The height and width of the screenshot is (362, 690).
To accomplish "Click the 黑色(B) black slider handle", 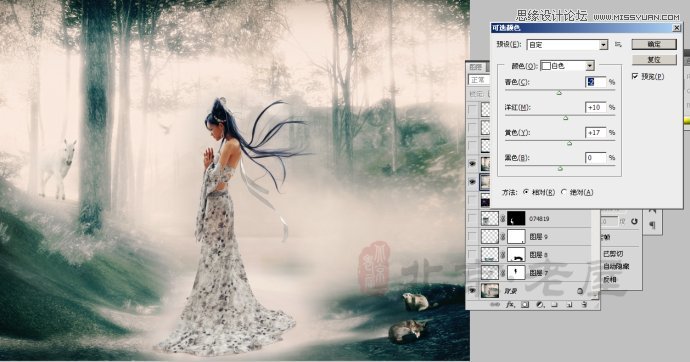I will coord(560,168).
